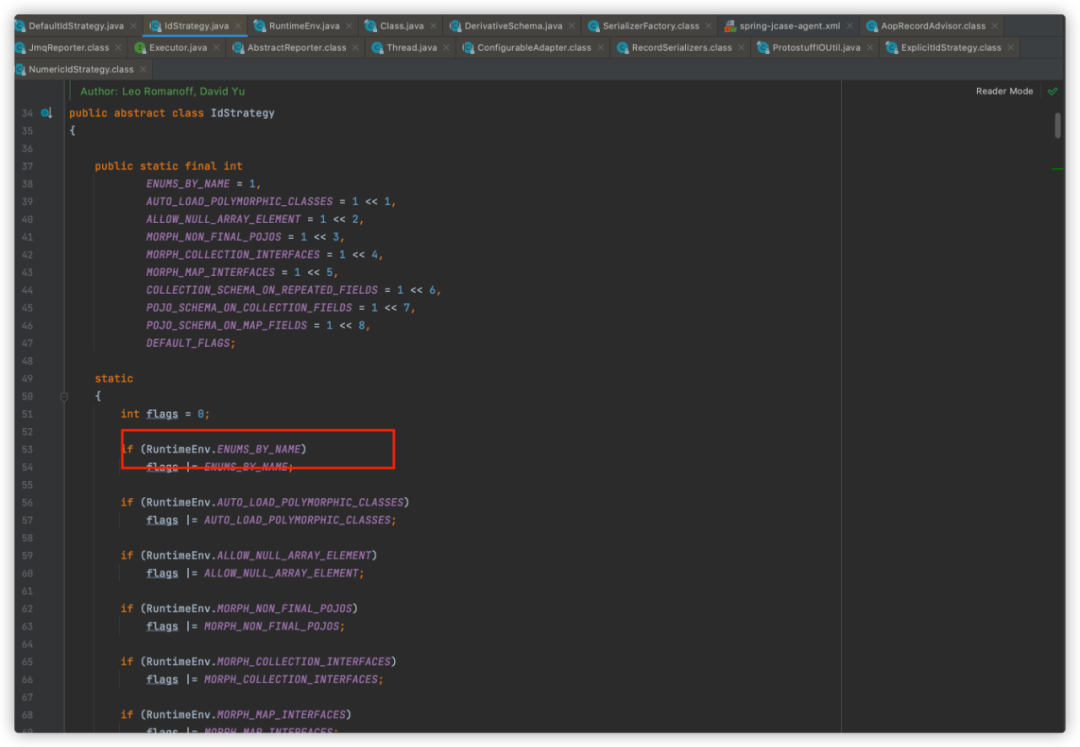Screen dimensions: 1080x747
Task: Close the AbstractReporter.class tab
Action: coord(355,48)
